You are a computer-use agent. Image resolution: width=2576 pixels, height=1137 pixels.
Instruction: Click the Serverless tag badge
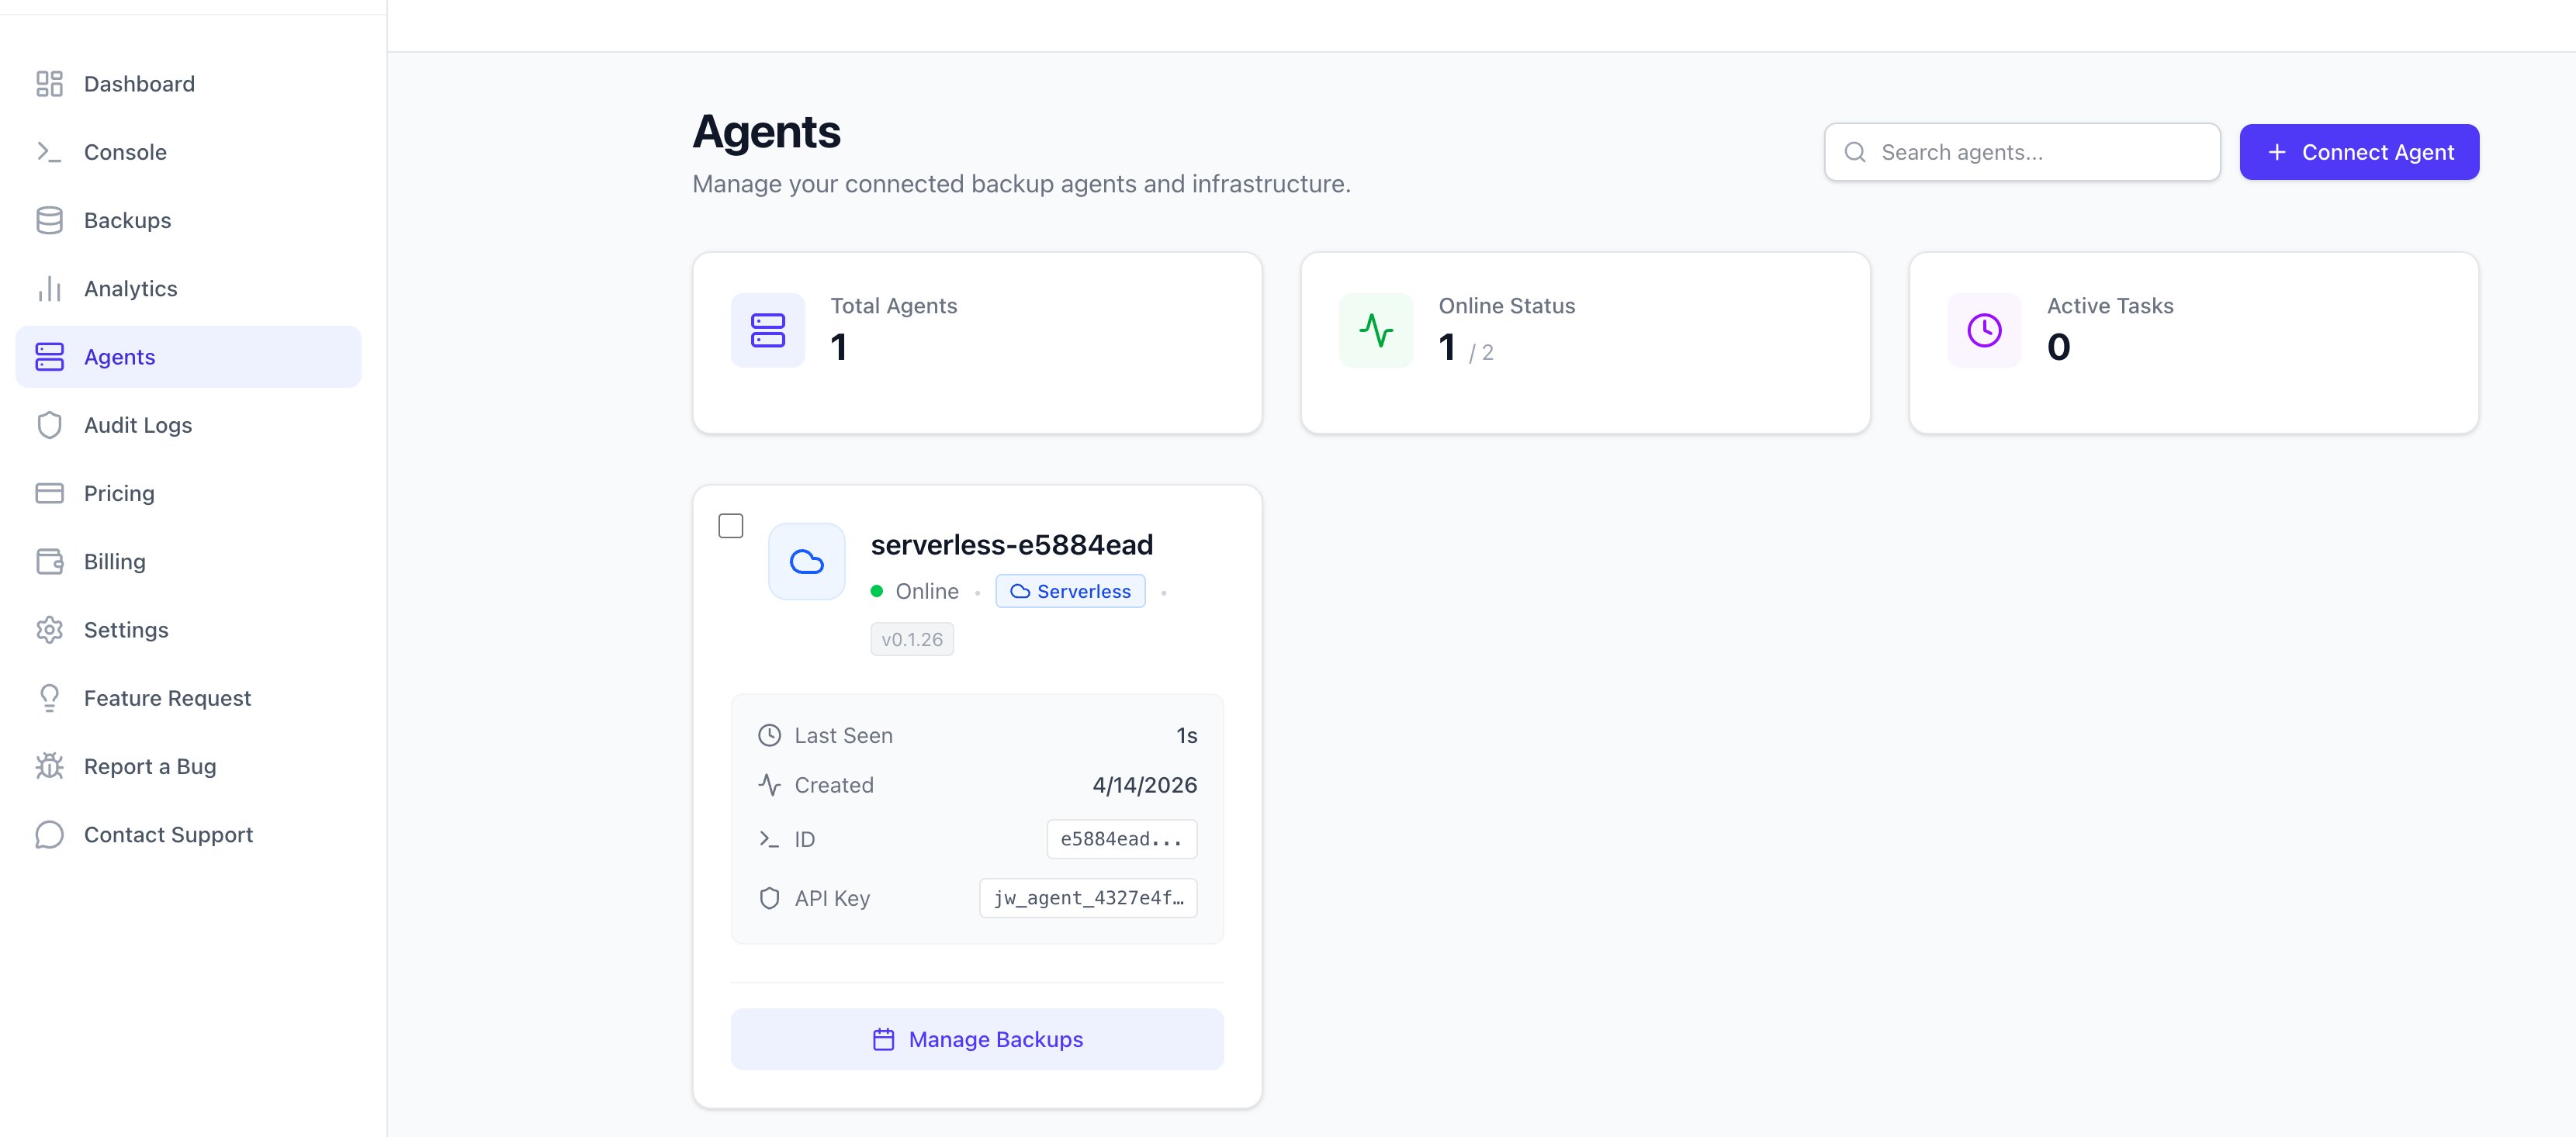coord(1070,591)
